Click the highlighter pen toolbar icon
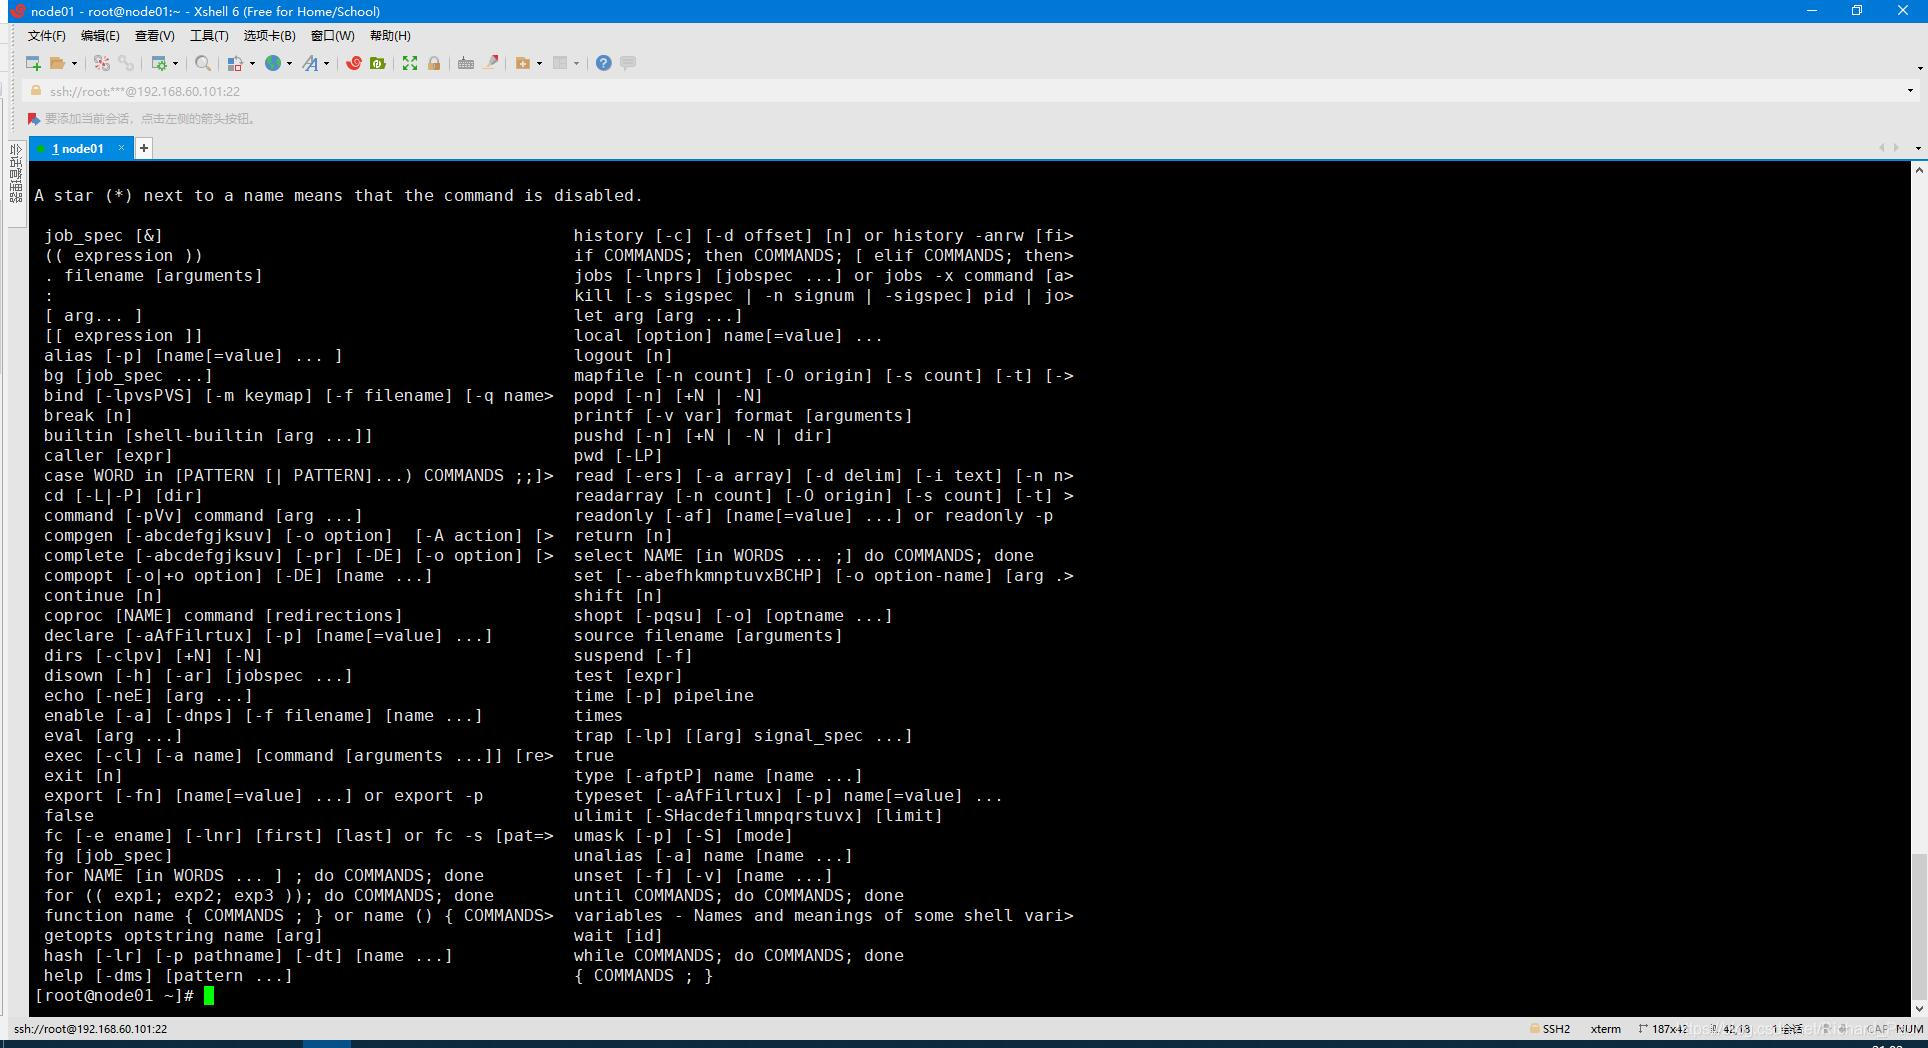The height and width of the screenshot is (1048, 1928). 491,63
